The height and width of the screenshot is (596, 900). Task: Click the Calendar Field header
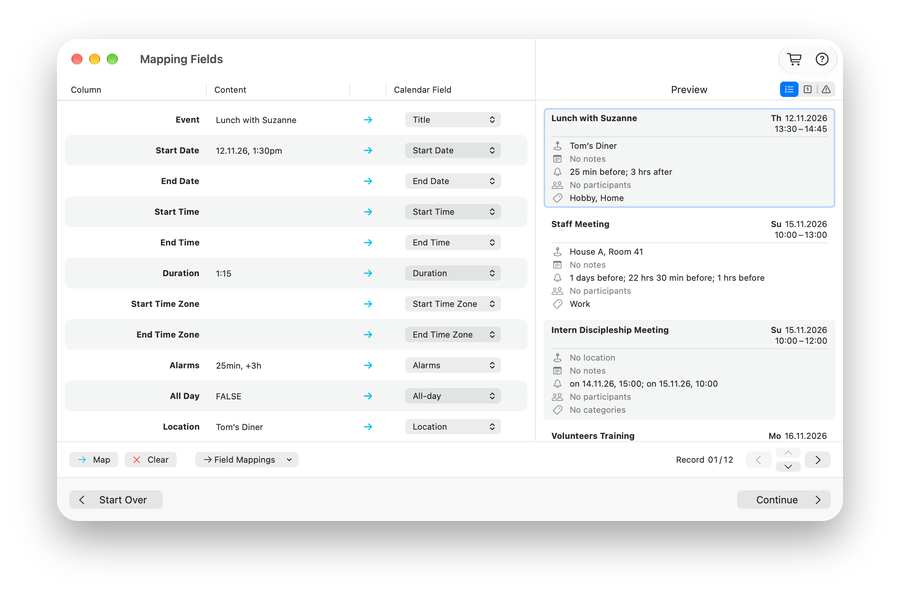422,90
